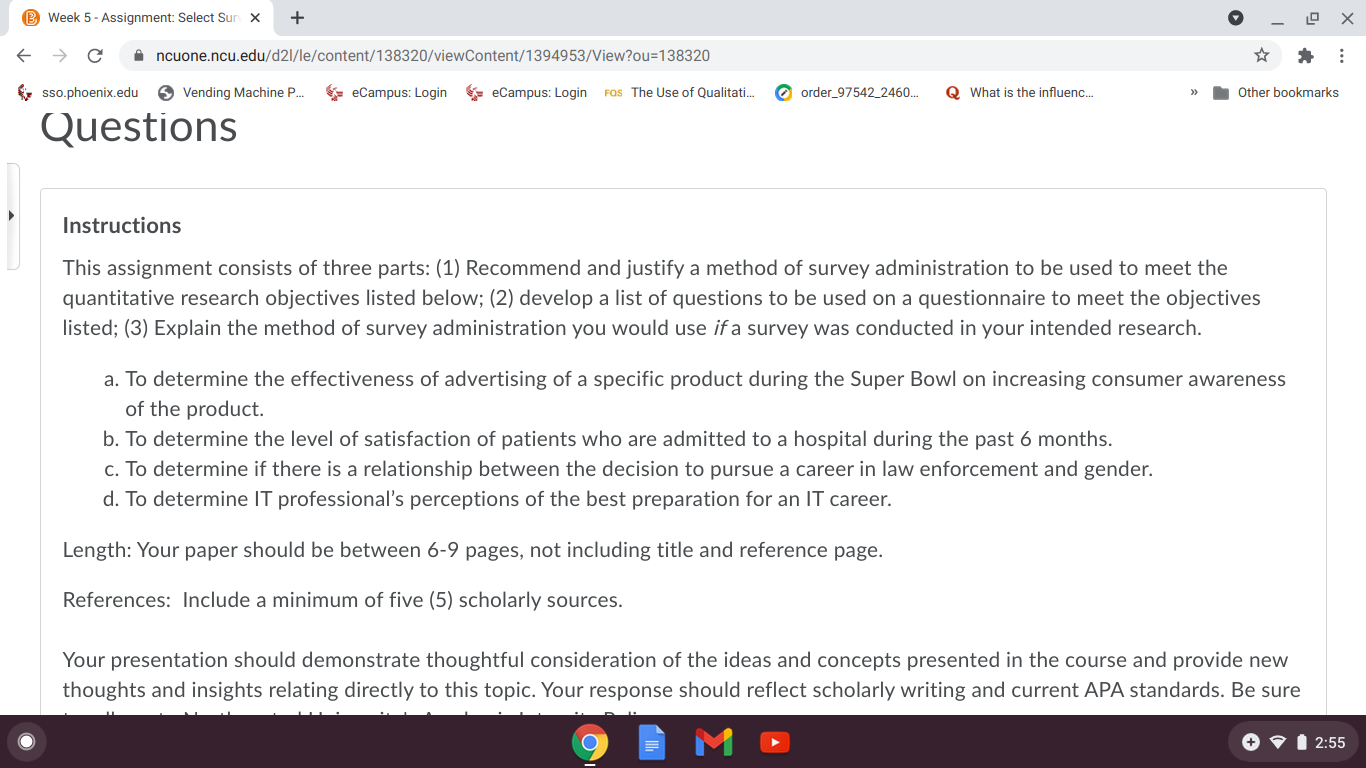Open the Chrome three-dot menu

tap(1342, 55)
